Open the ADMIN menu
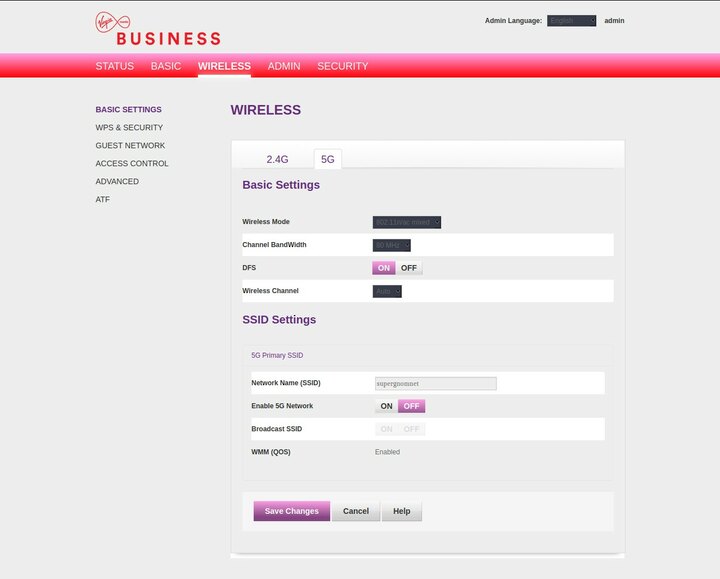 pyautogui.click(x=284, y=66)
